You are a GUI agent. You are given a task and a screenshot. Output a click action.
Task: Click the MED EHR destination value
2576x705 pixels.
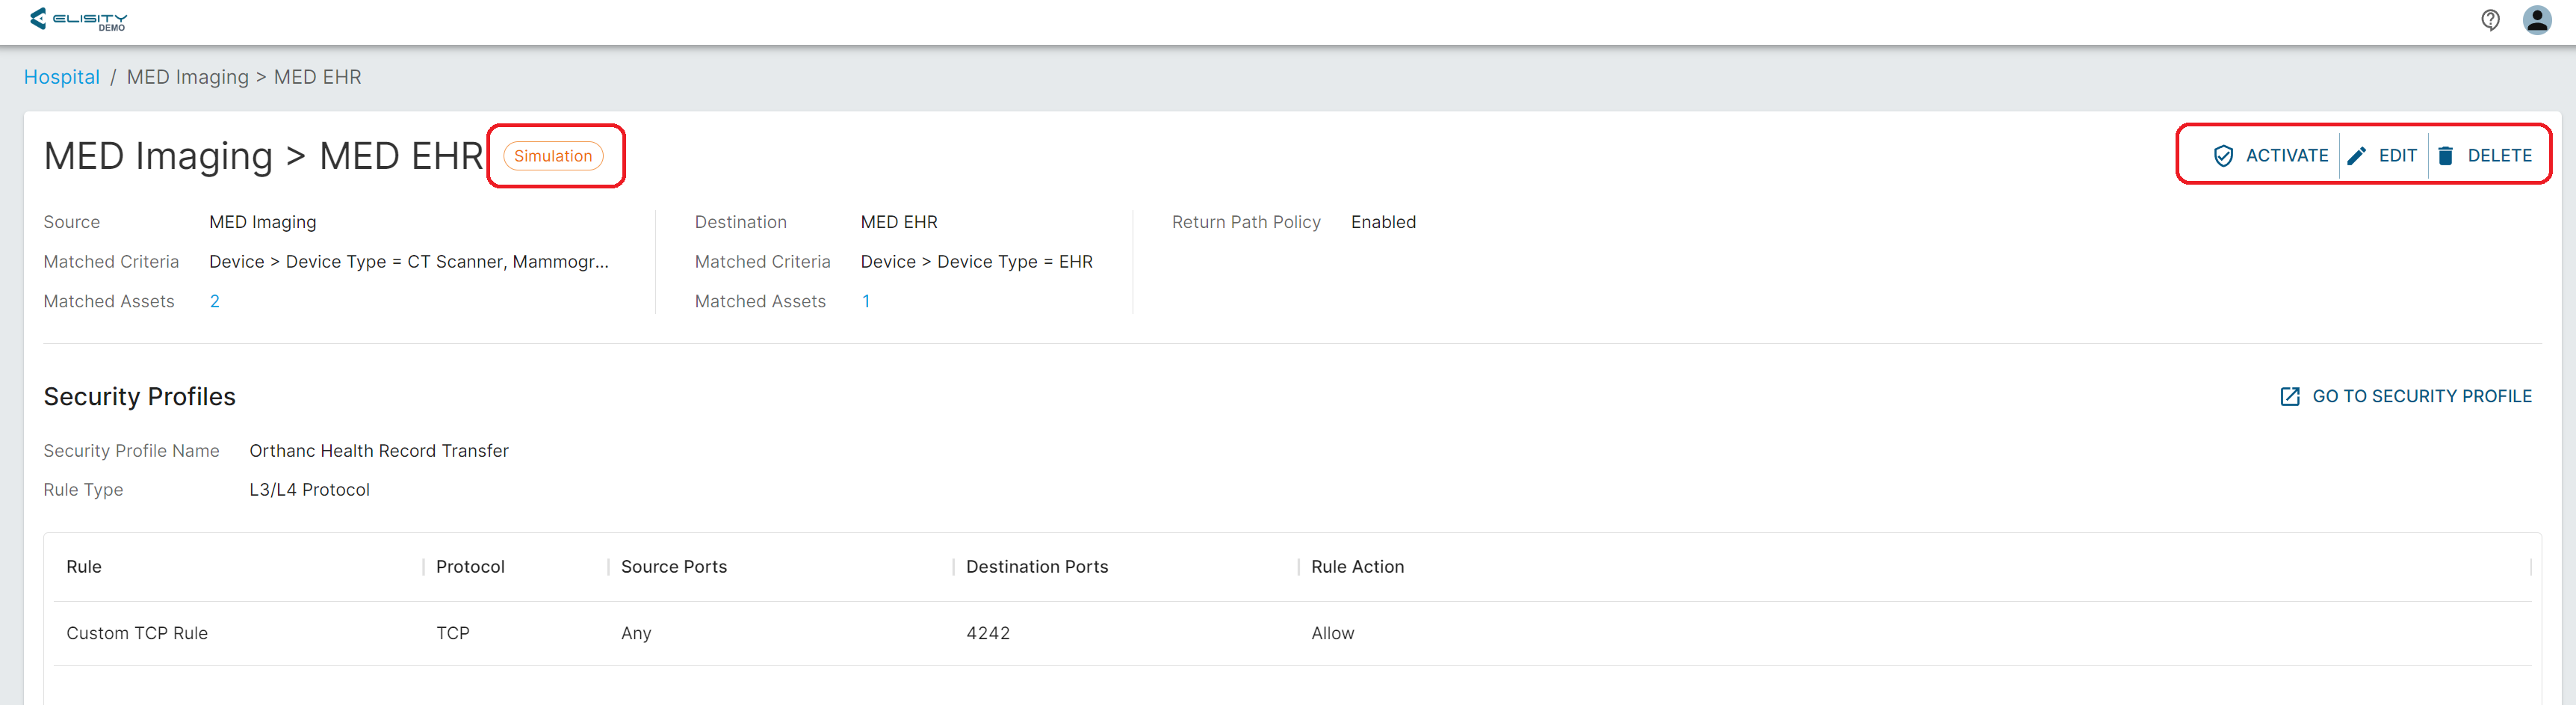(899, 222)
